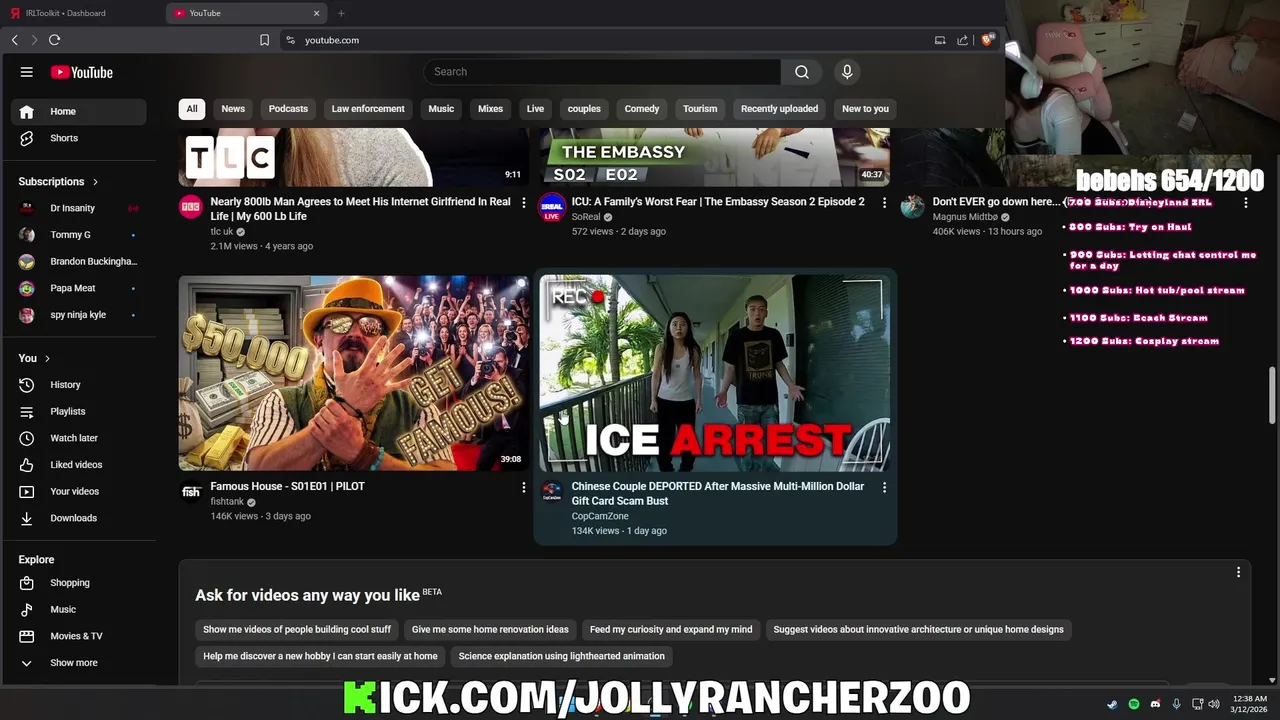The image size is (1280, 720).
Task: Go back with browser back arrow
Action: pyautogui.click(x=15, y=40)
